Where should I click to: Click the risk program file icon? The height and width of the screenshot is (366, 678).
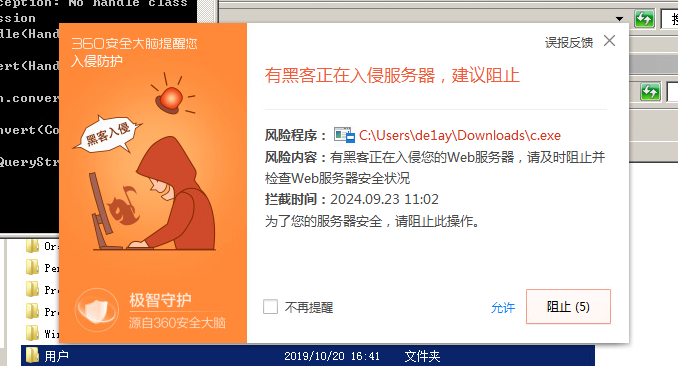pos(344,135)
